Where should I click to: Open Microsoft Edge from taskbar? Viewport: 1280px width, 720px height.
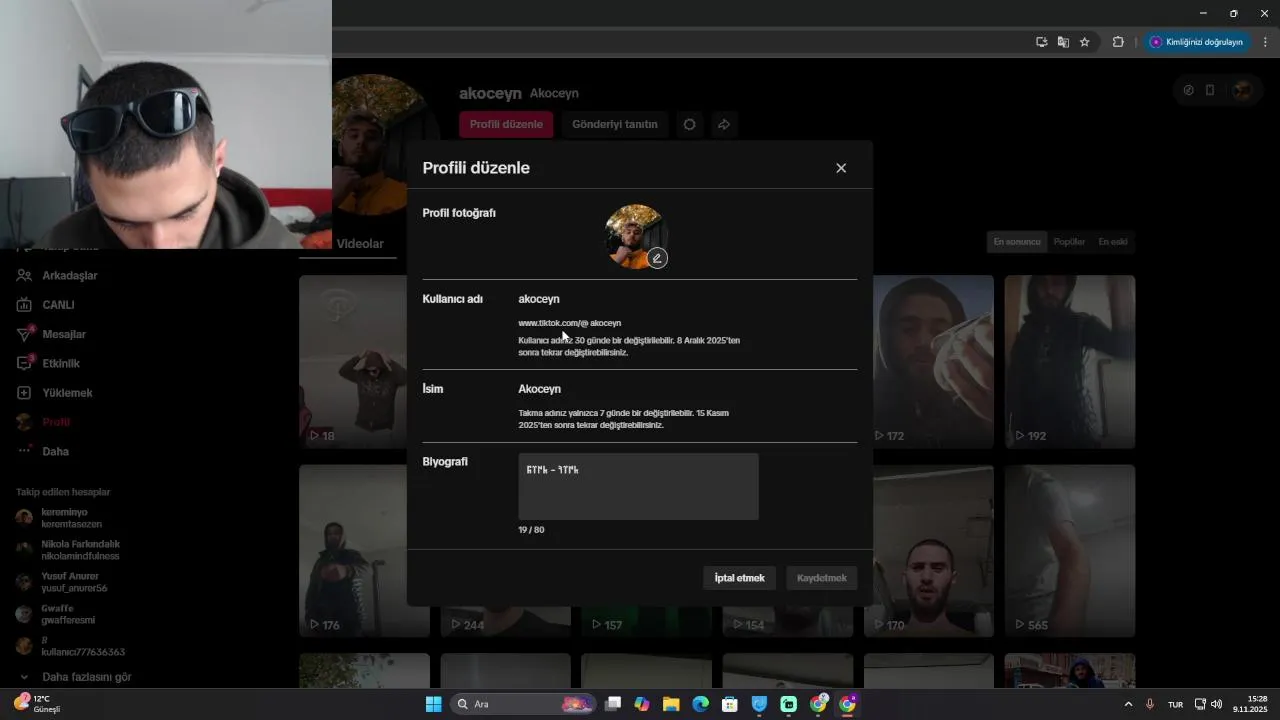point(701,704)
